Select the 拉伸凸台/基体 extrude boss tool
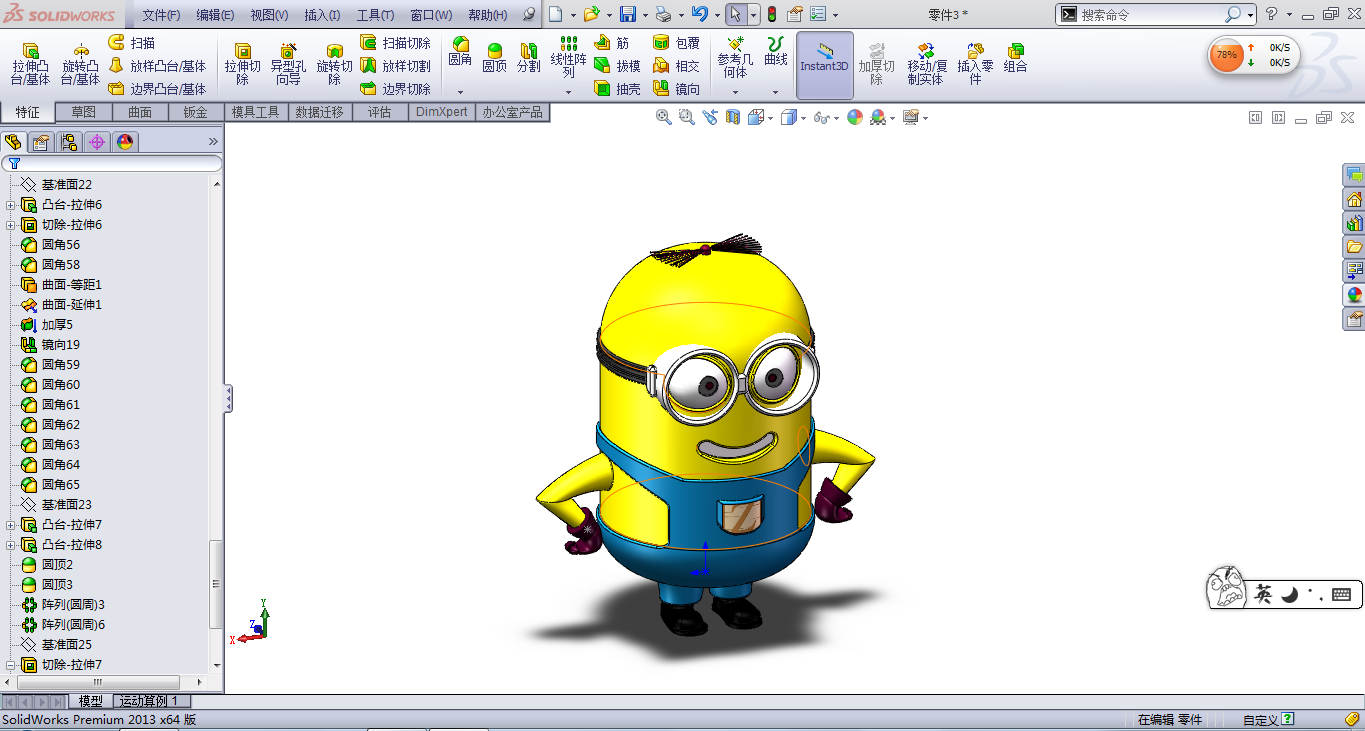Viewport: 1365px width, 731px height. pyautogui.click(x=30, y=64)
